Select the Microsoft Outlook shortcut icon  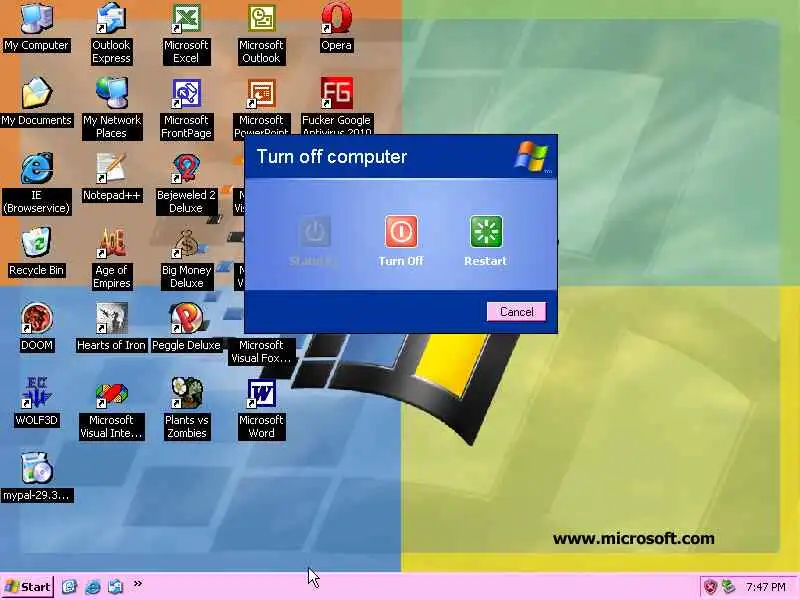pos(261,18)
